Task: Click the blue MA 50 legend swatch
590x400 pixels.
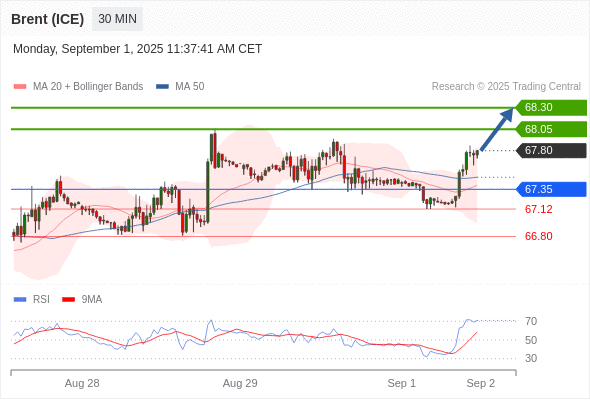Action: pos(162,87)
